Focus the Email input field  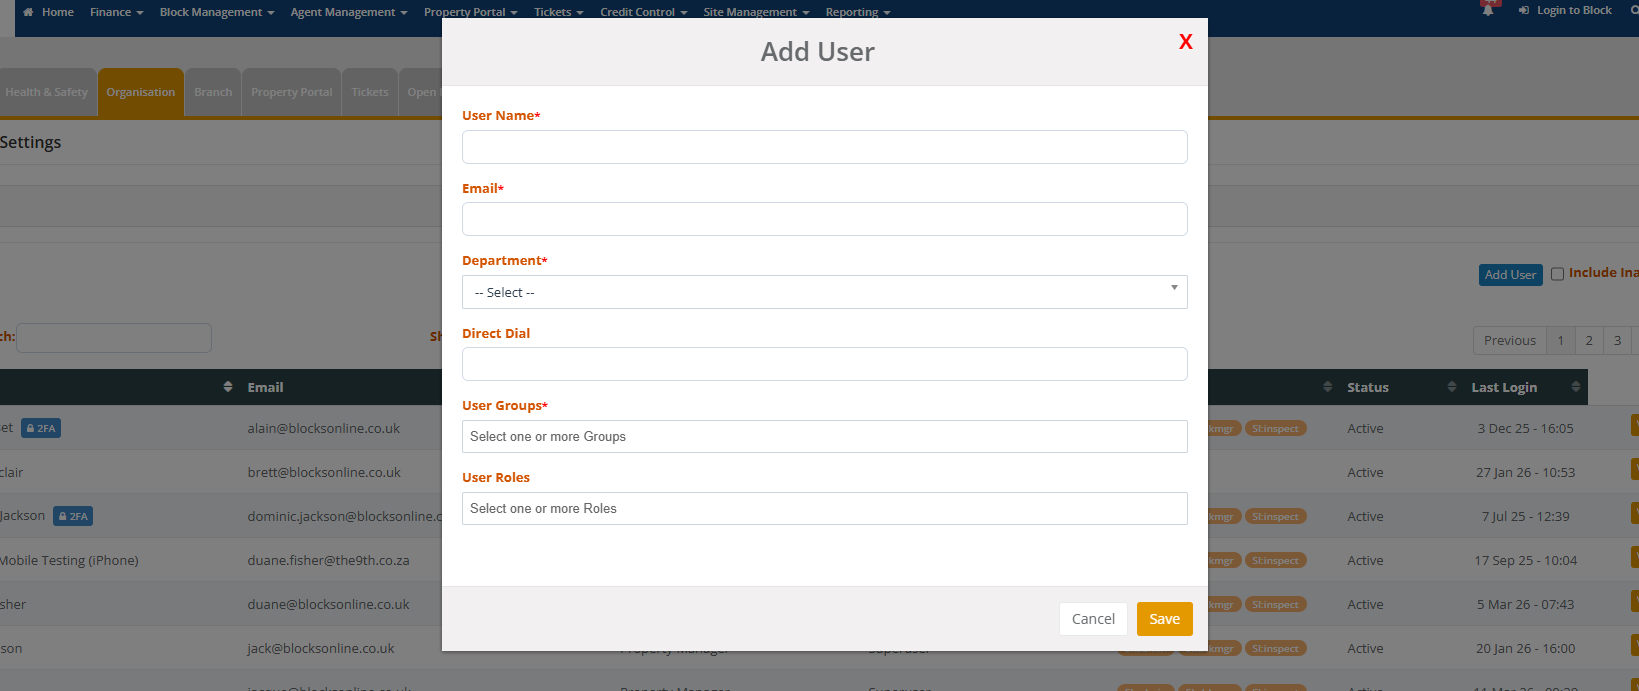point(824,219)
